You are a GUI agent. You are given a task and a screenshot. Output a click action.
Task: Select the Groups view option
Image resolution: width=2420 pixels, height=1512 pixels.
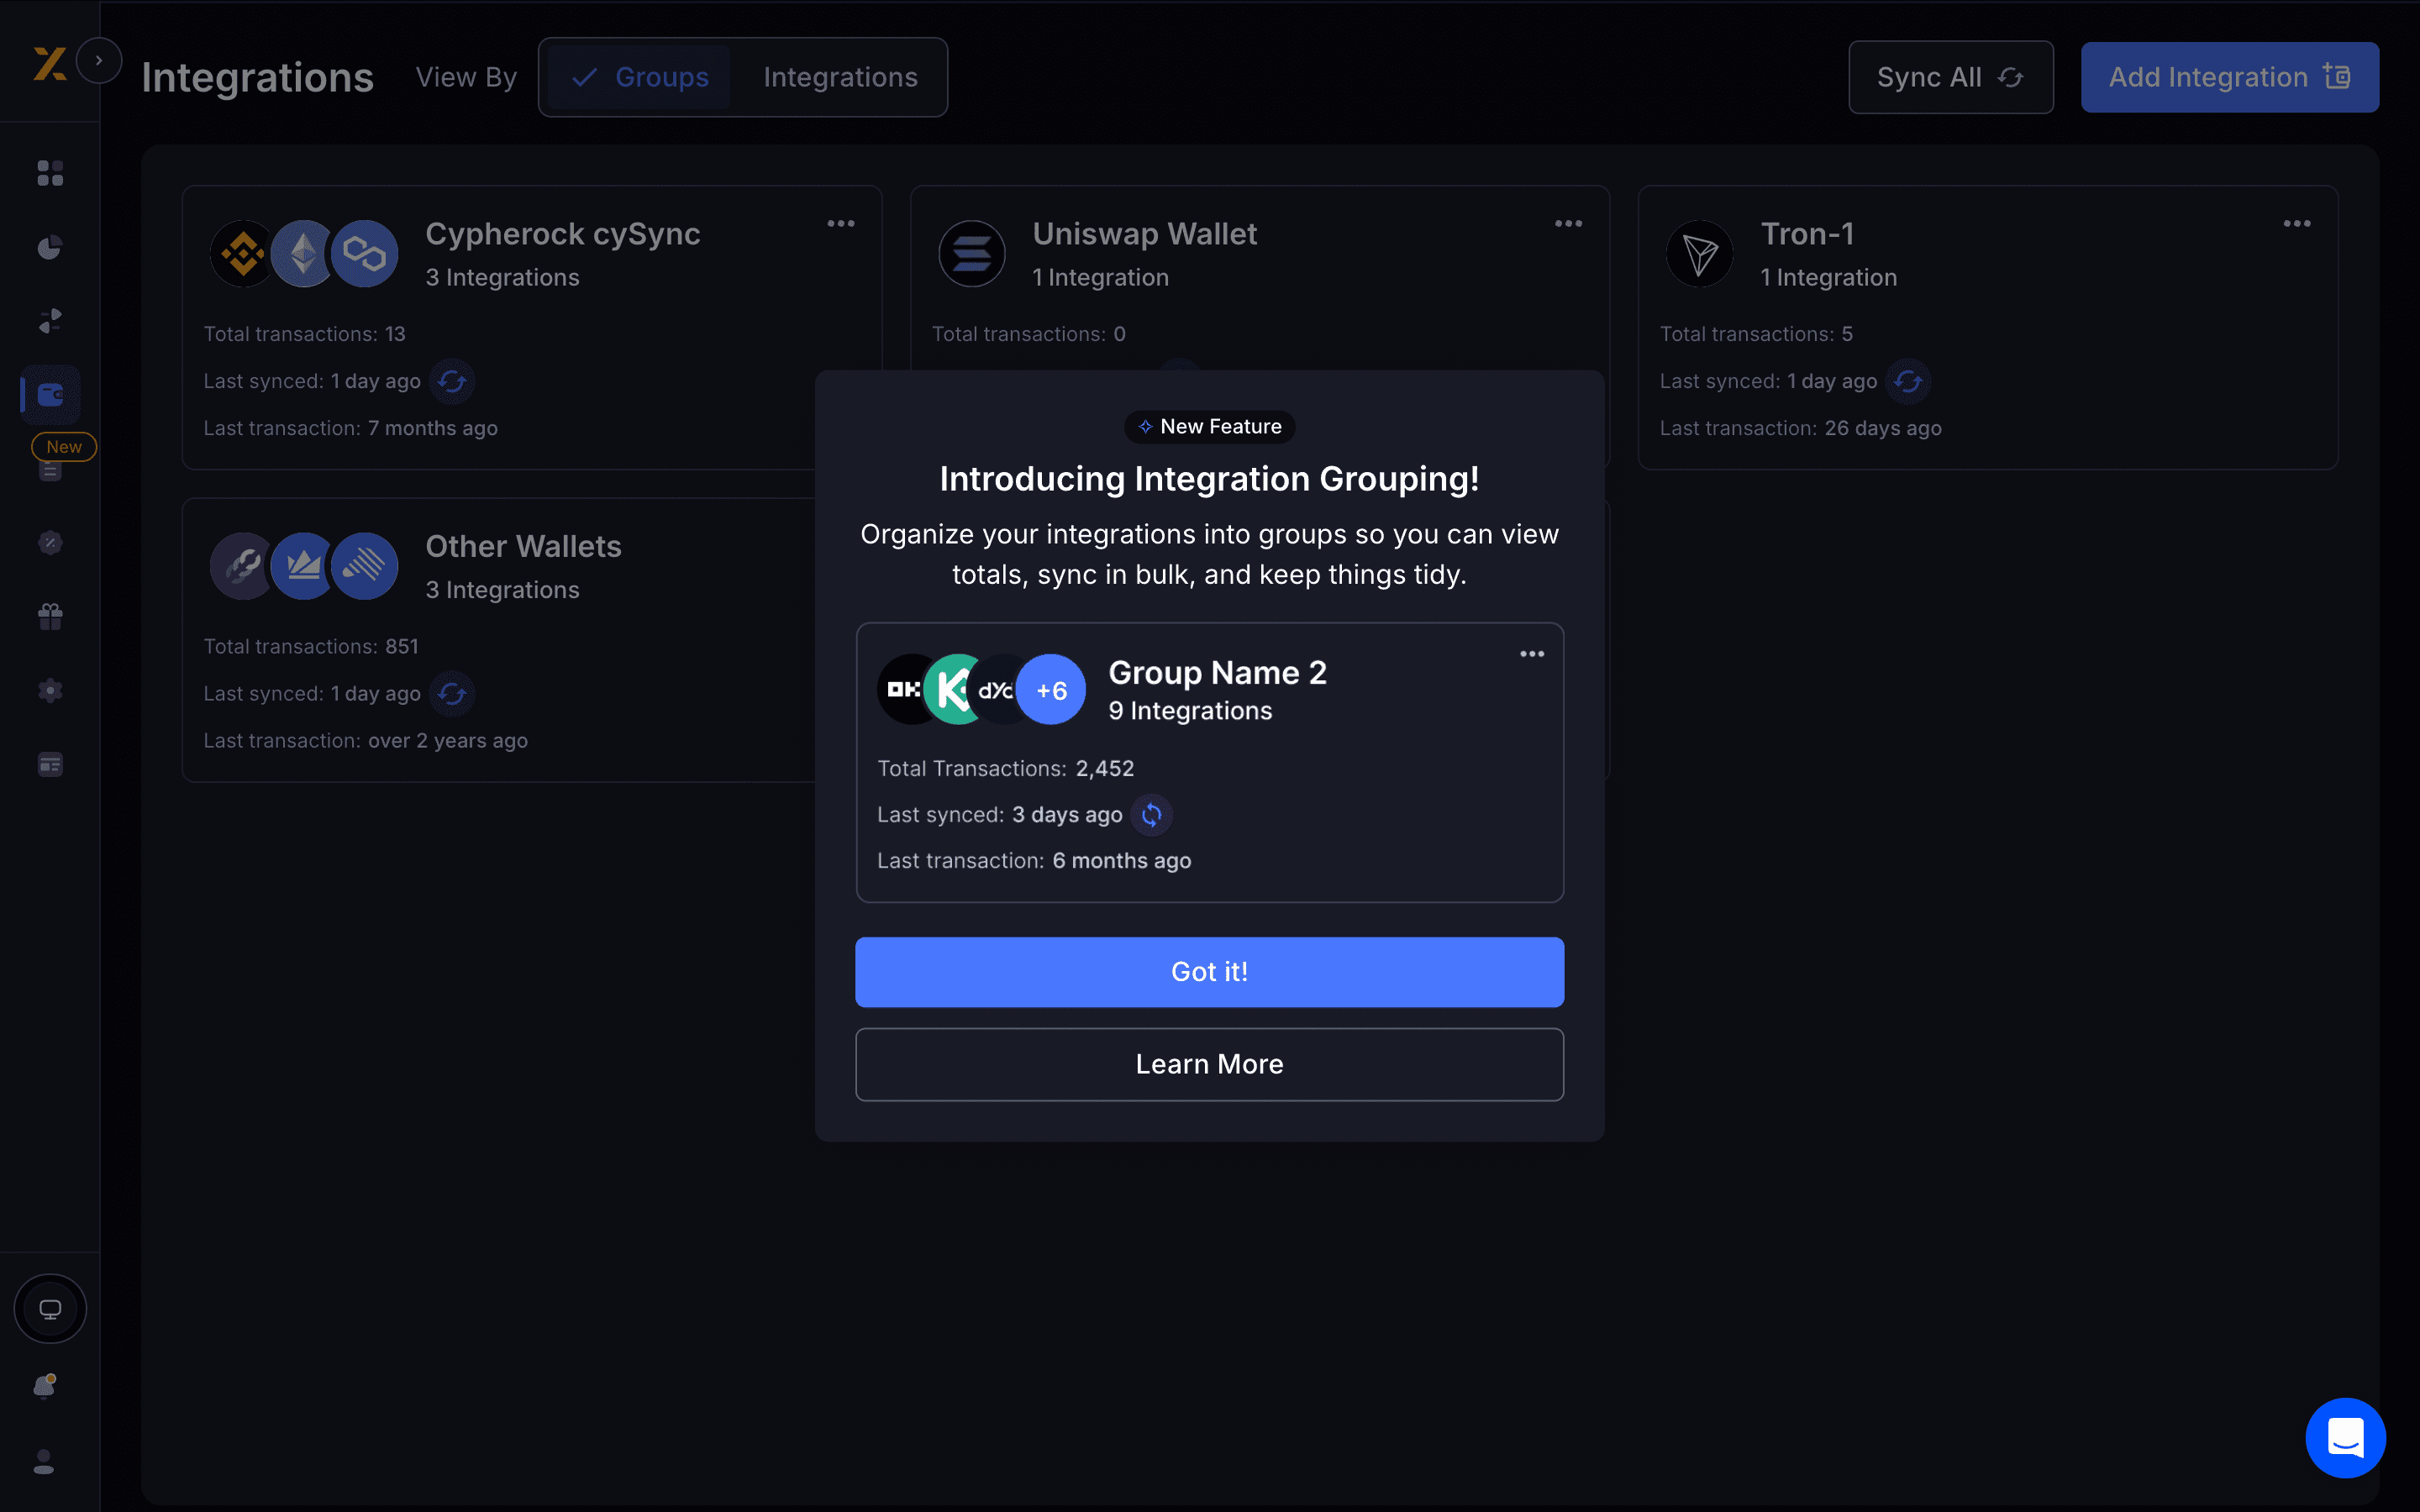click(x=641, y=77)
